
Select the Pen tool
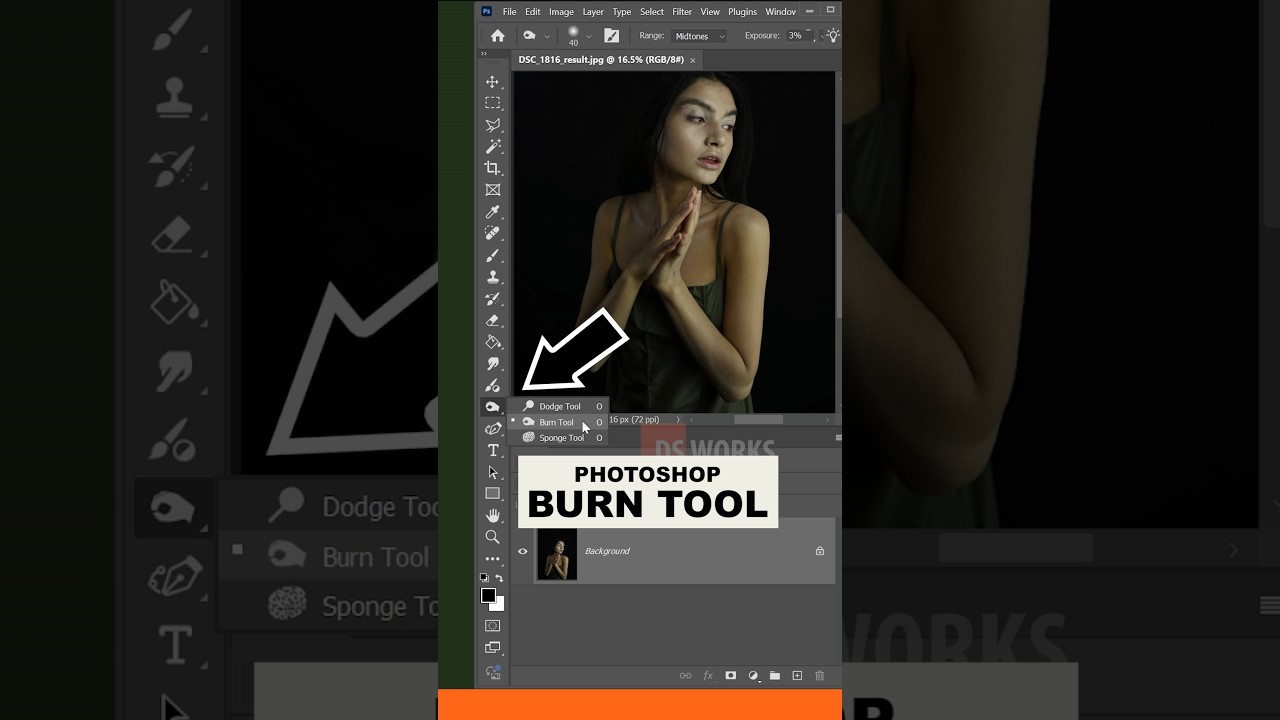click(x=492, y=428)
